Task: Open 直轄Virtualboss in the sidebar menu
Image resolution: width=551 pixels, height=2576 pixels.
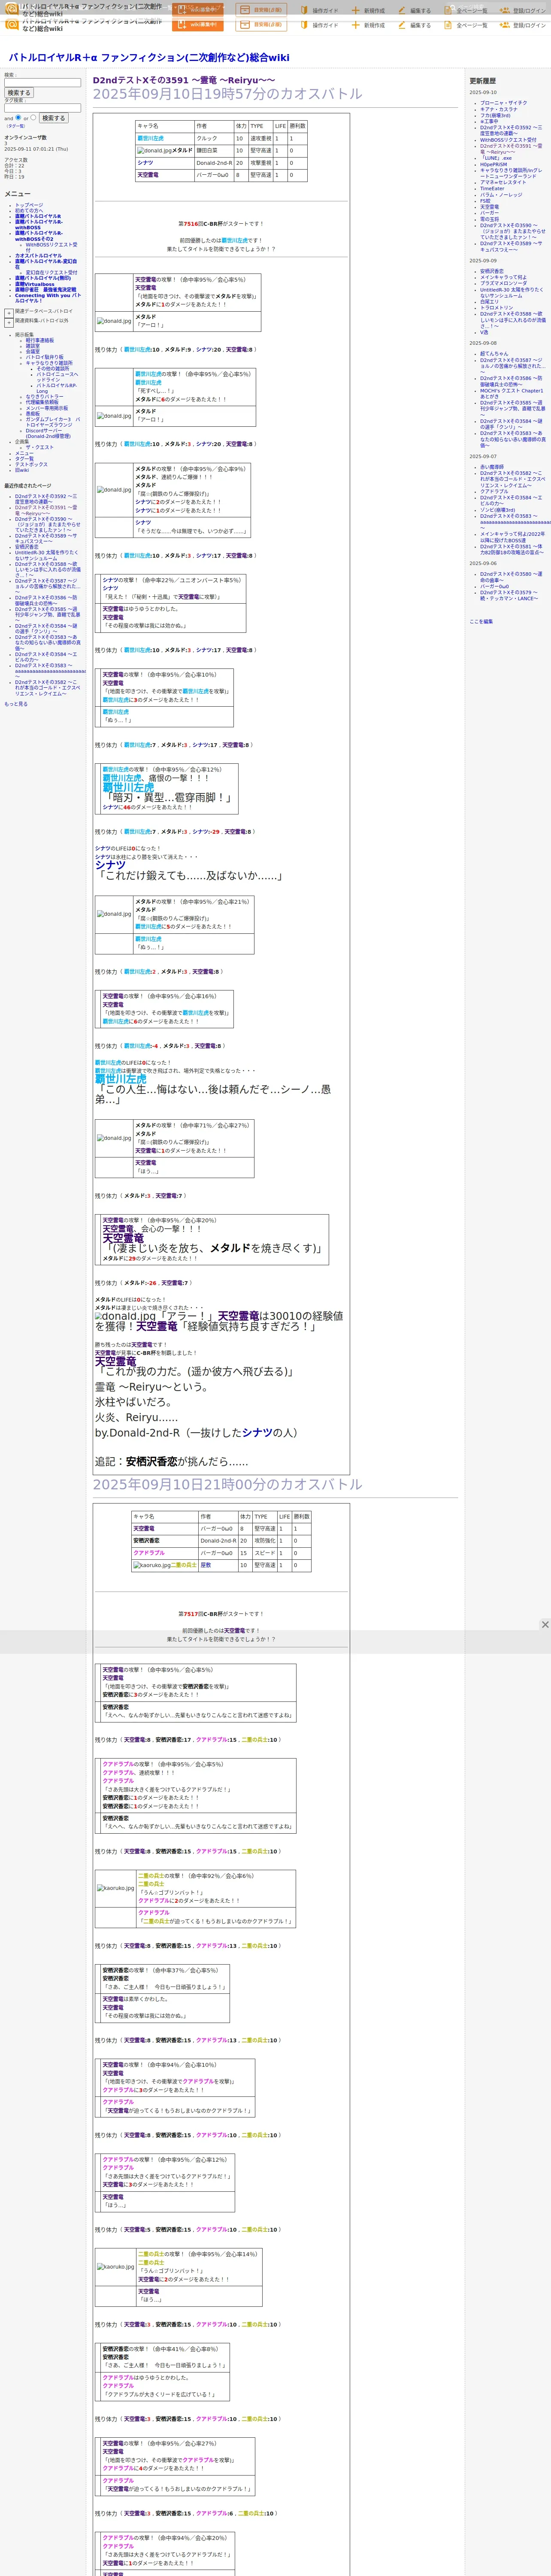Action: tap(35, 284)
